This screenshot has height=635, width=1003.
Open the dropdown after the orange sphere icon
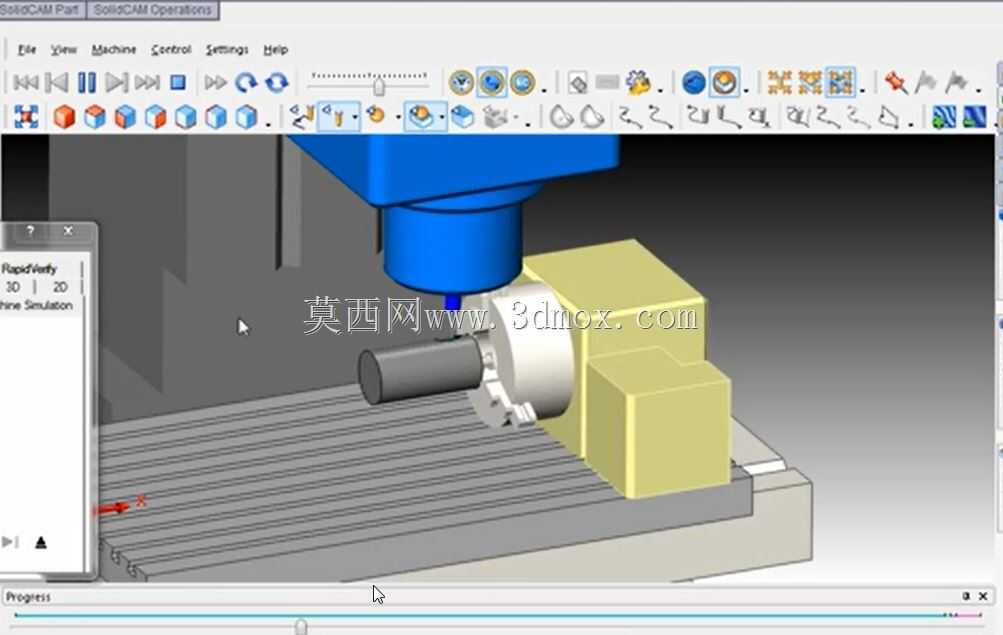tap(746, 89)
